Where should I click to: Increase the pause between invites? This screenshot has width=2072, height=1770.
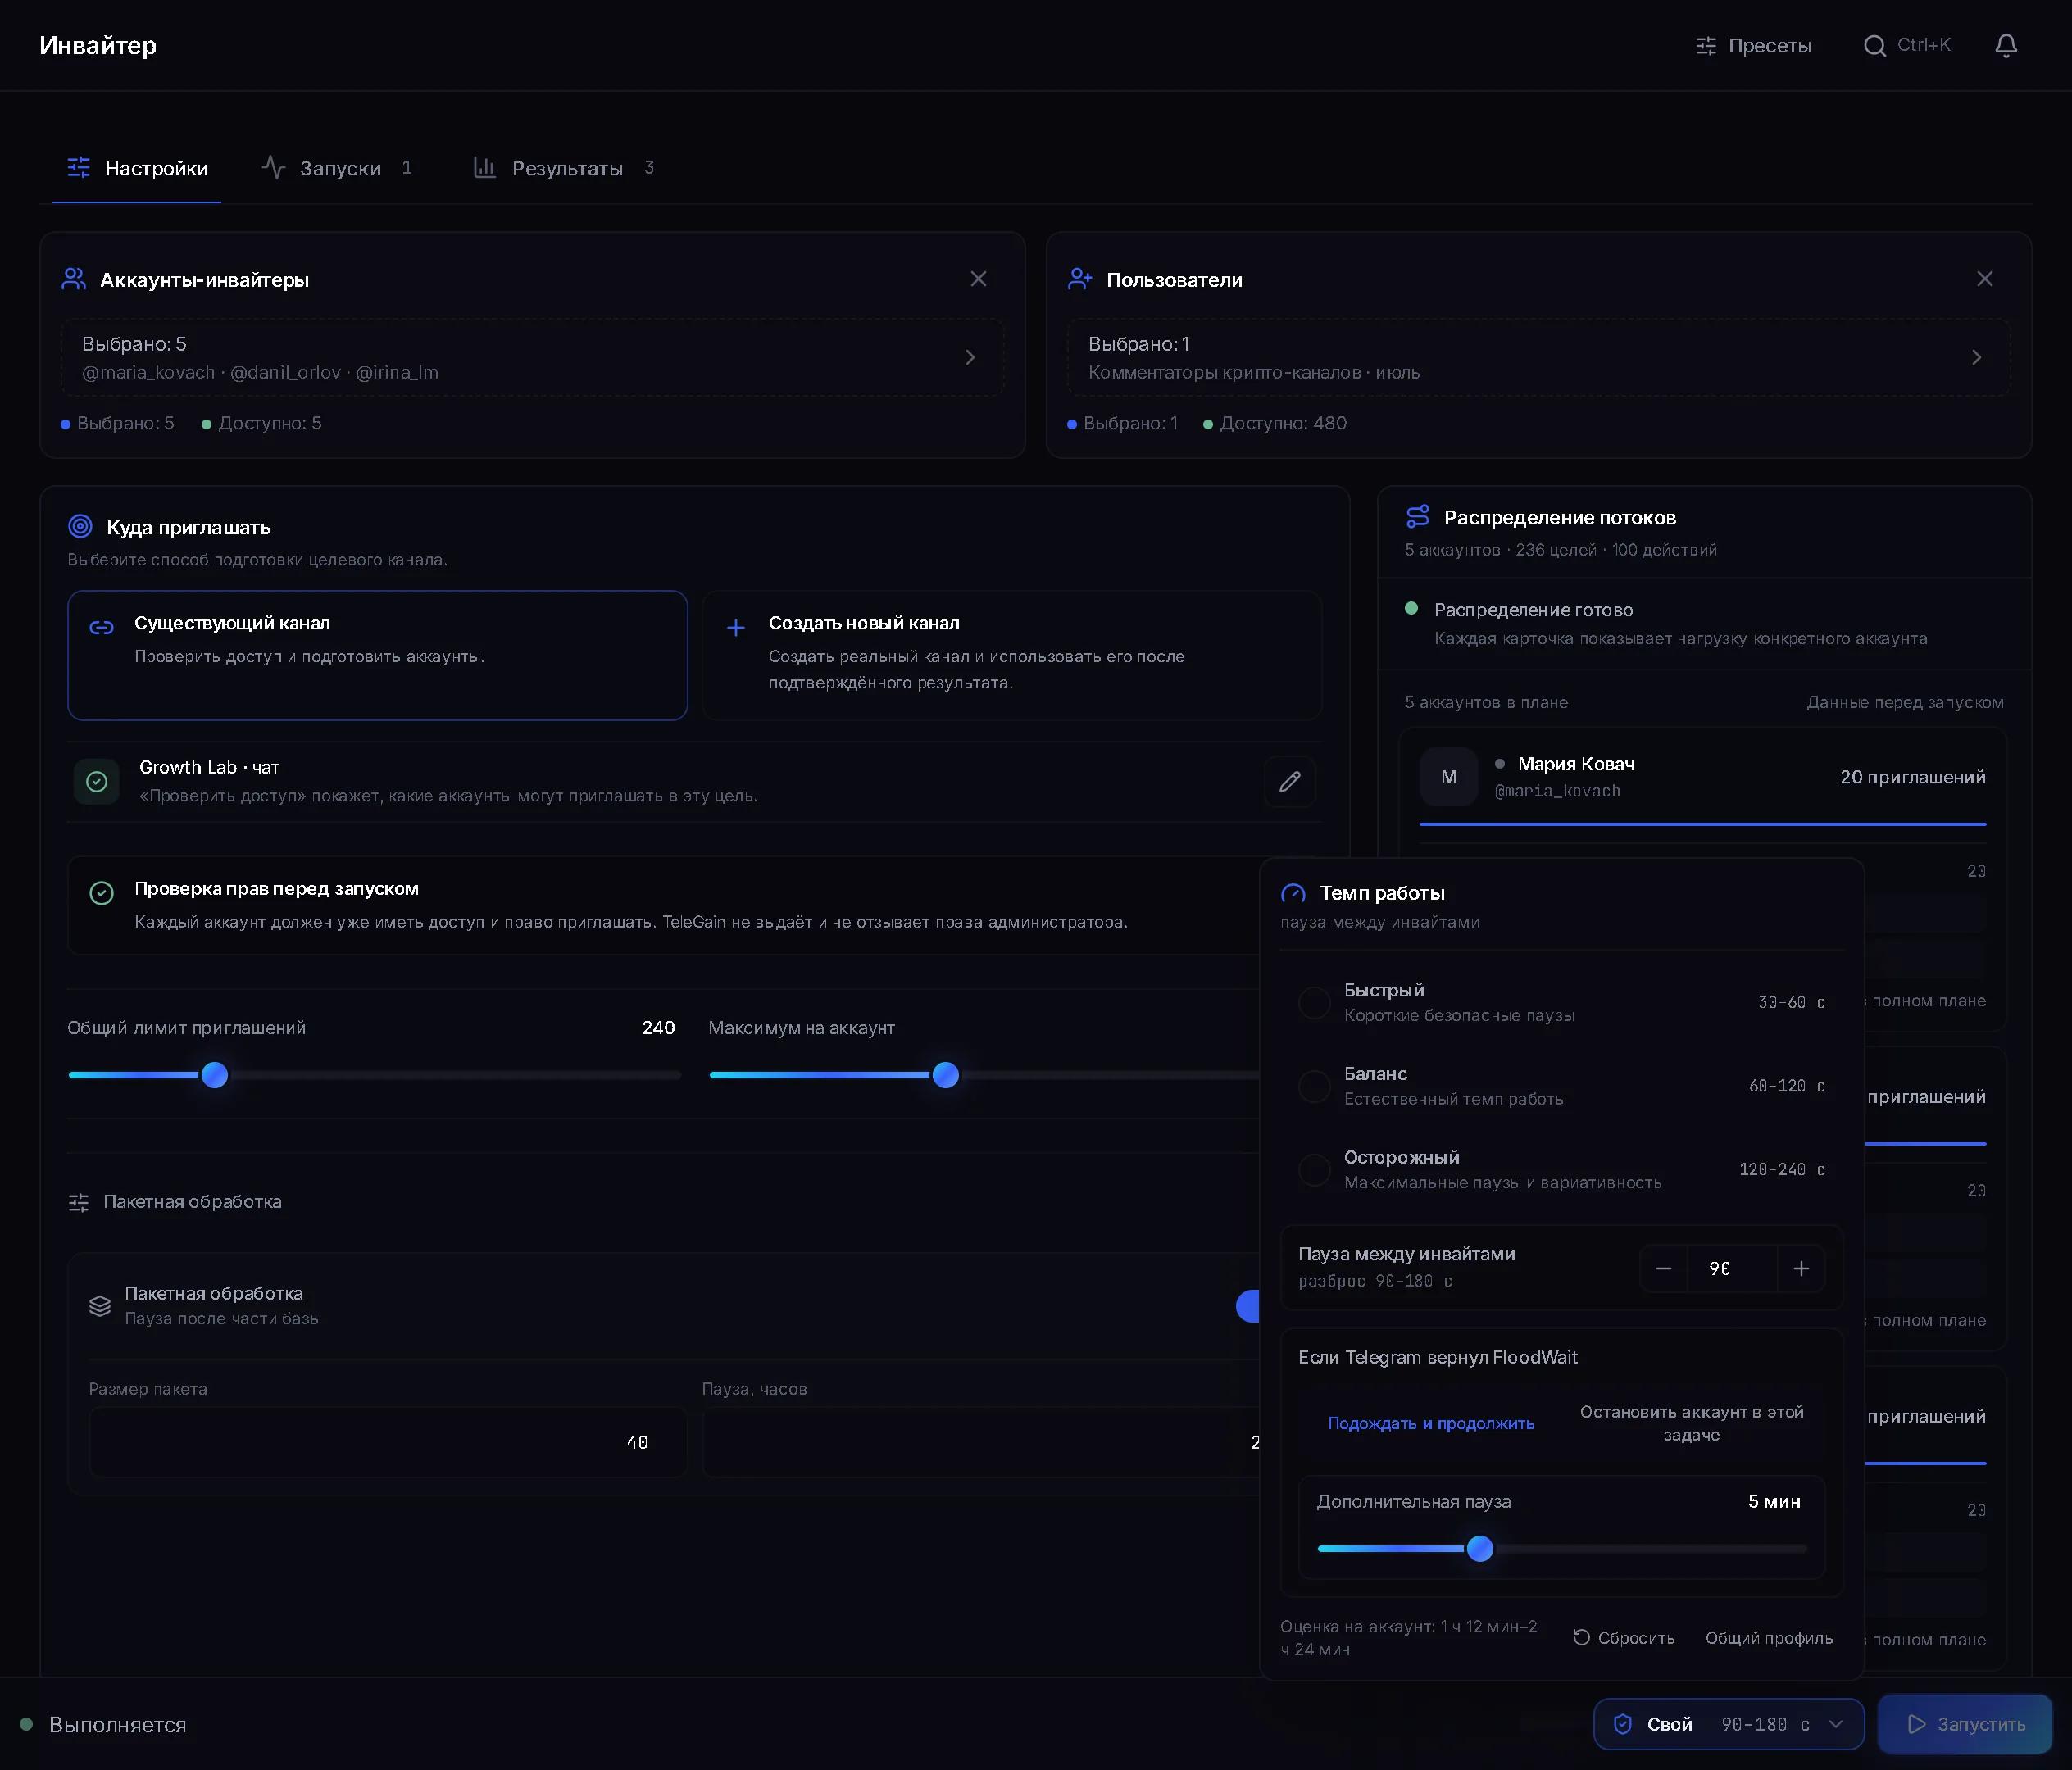[1801, 1268]
